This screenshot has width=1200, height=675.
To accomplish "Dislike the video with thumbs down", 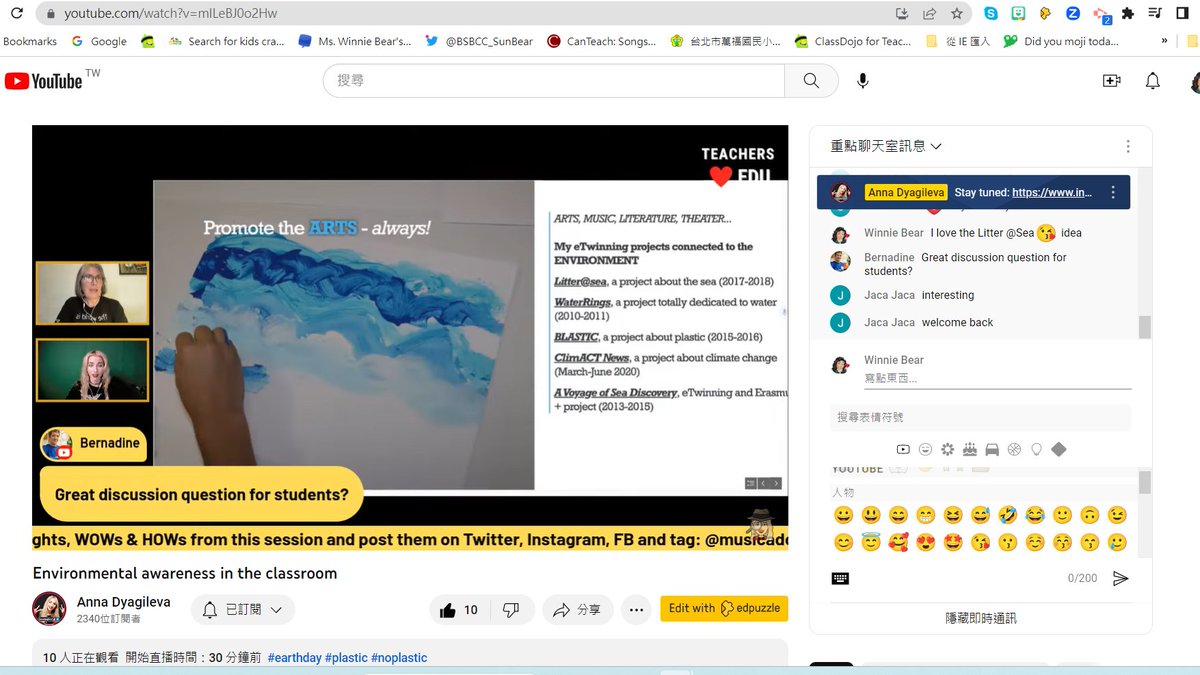I will [x=511, y=609].
